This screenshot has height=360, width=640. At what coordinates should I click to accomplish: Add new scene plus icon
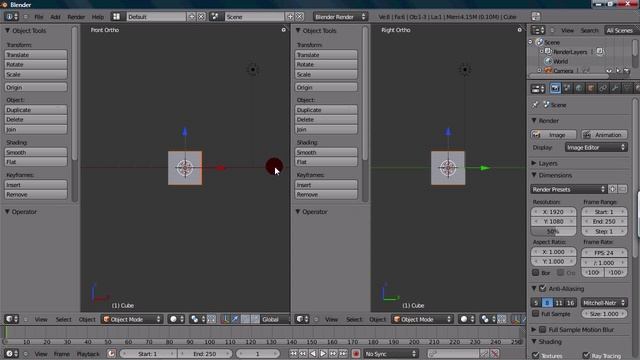290,17
